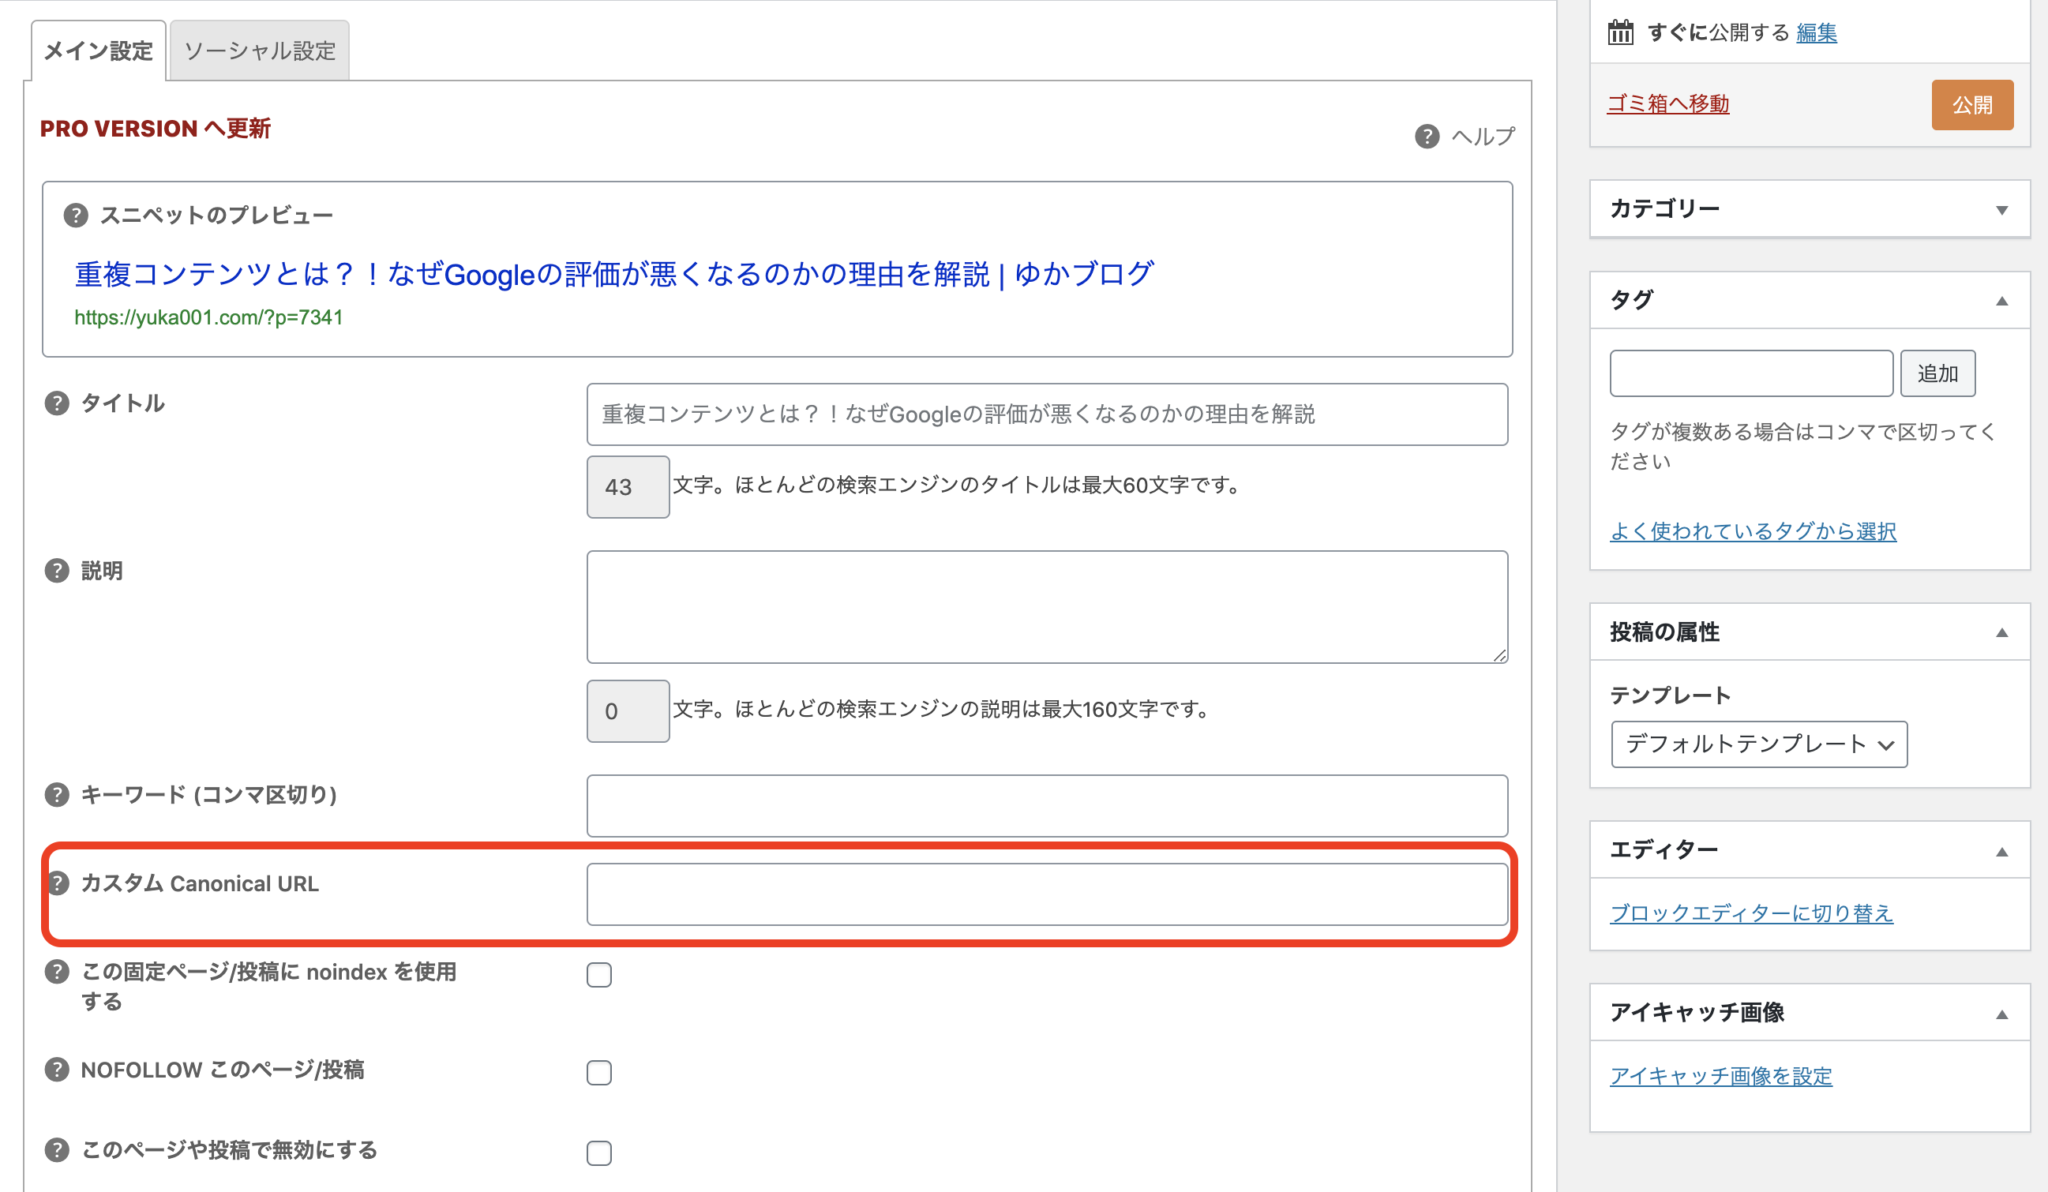Select the メイン設定 tab
The height and width of the screenshot is (1192, 2048).
coord(98,50)
